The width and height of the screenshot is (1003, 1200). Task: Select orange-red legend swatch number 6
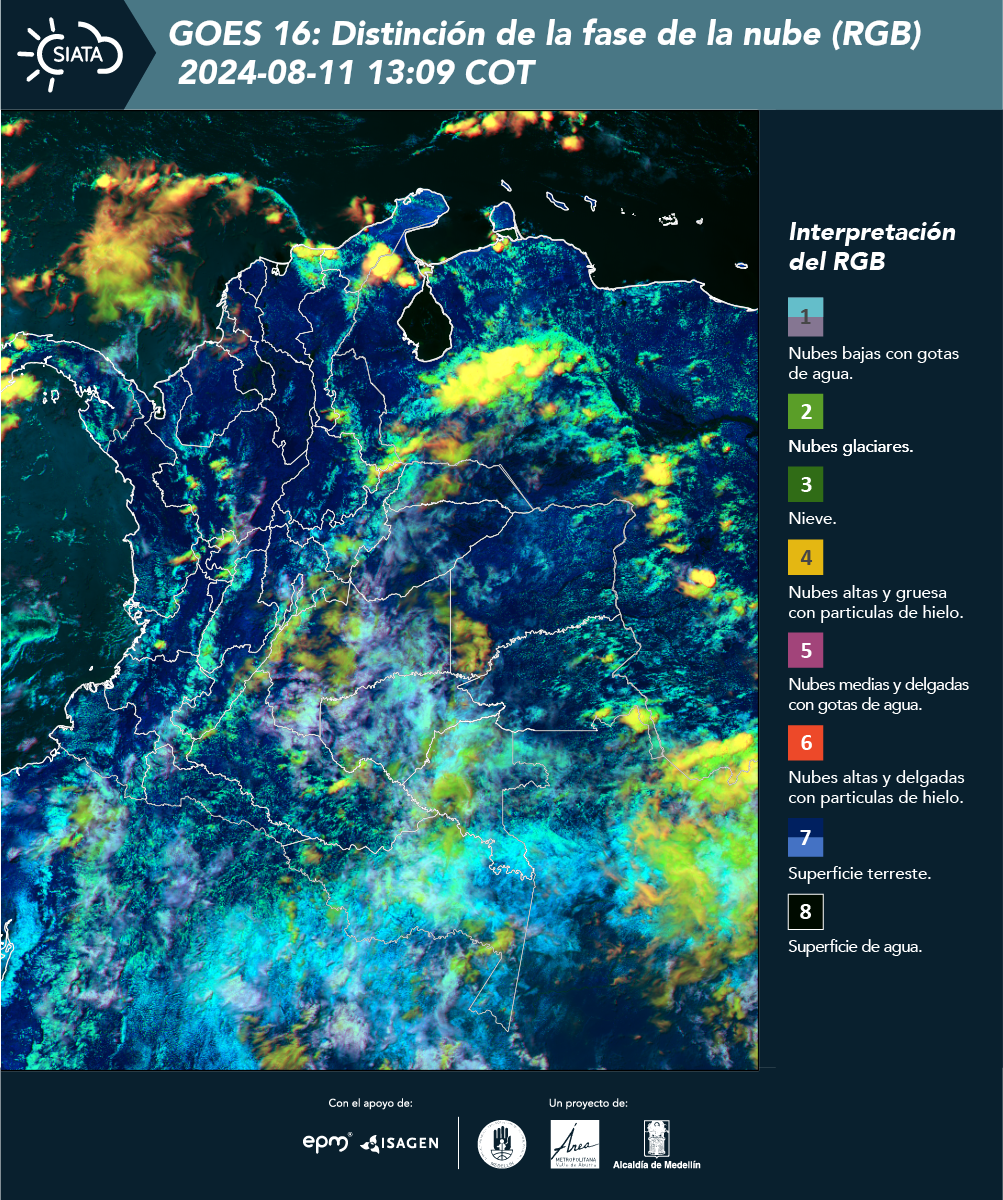pos(805,743)
